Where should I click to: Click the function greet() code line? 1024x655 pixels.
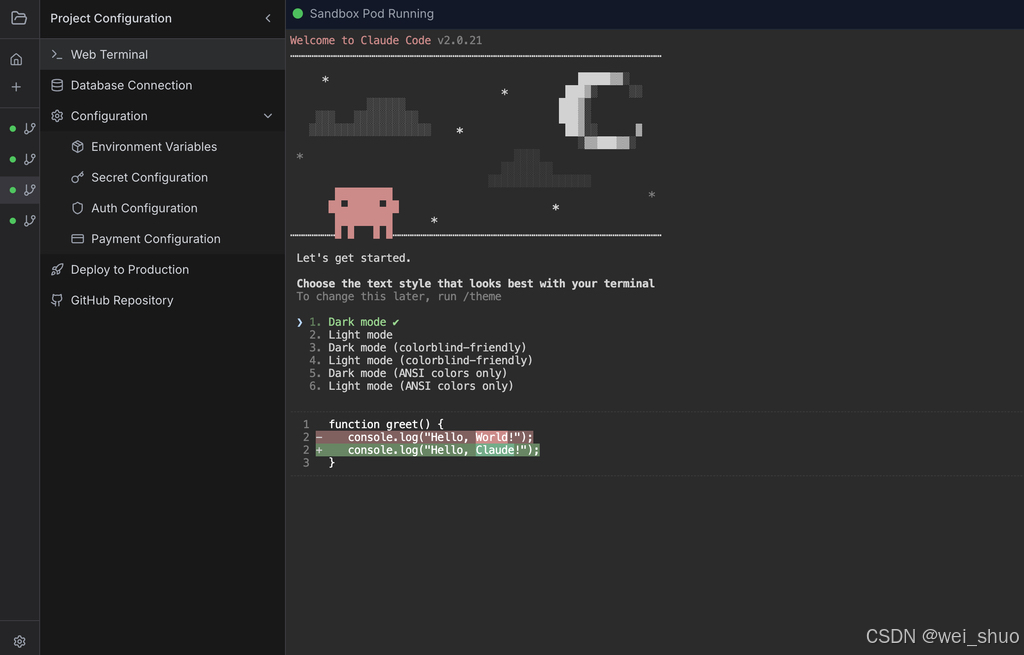coord(386,424)
